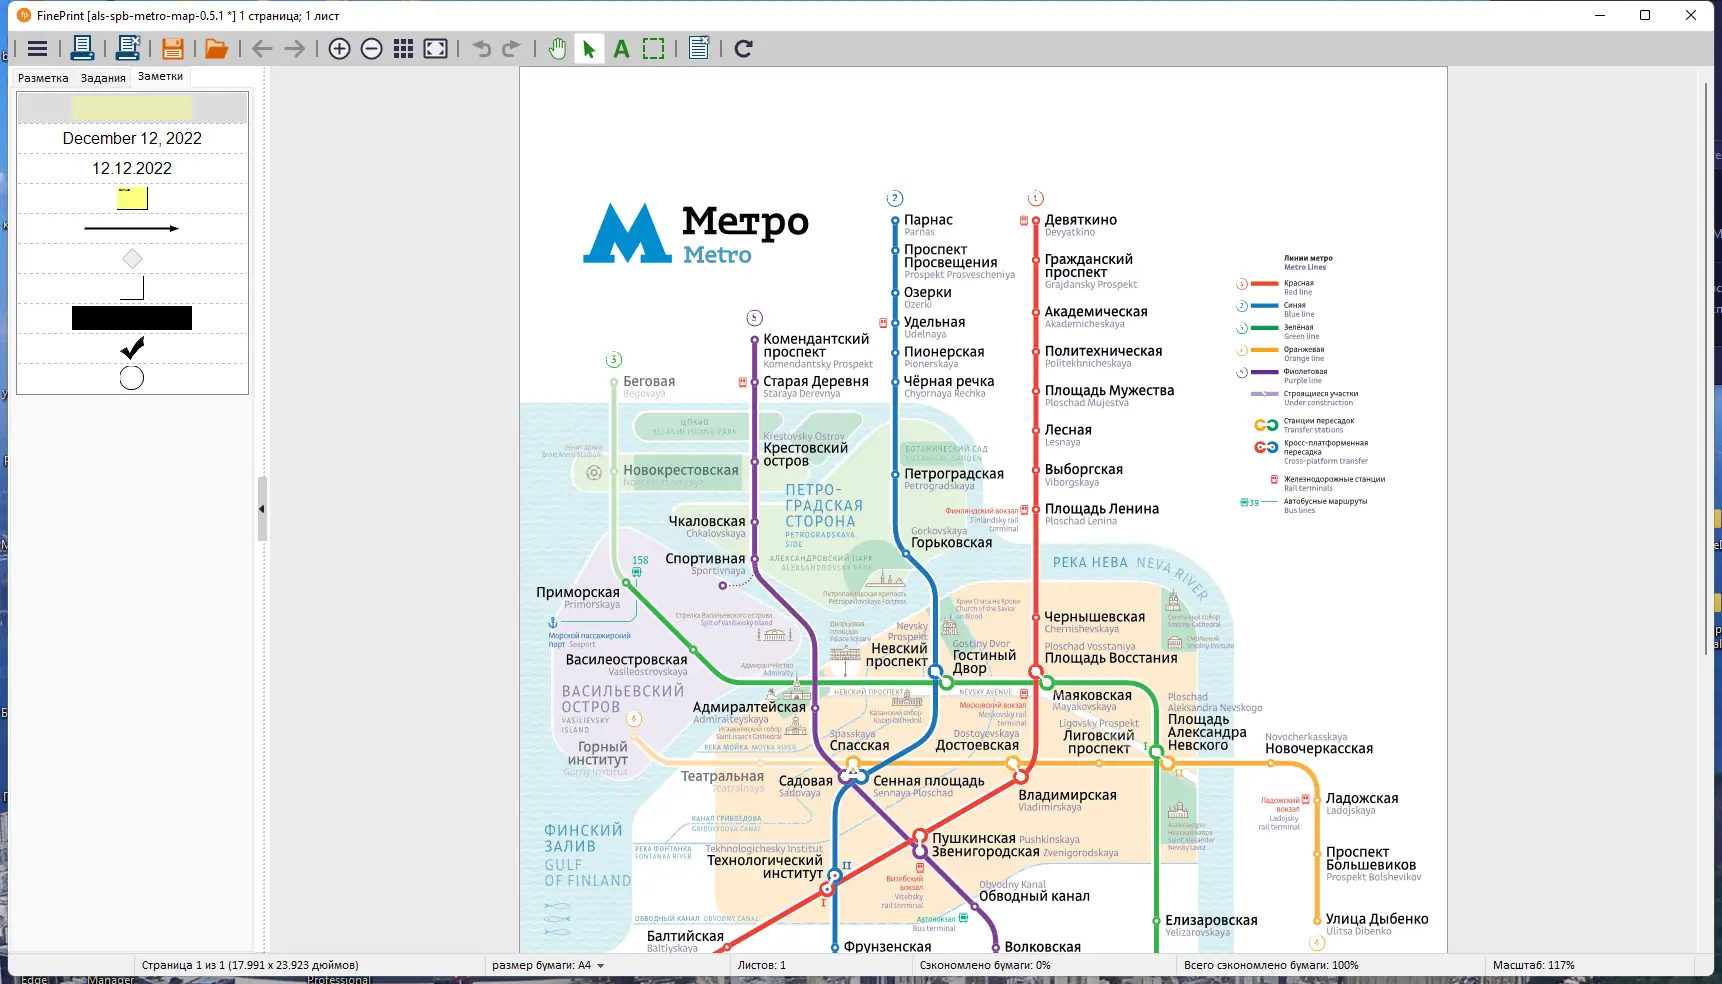Click the delete page icon
Image resolution: width=1722 pixels, height=984 pixels.
(x=699, y=48)
